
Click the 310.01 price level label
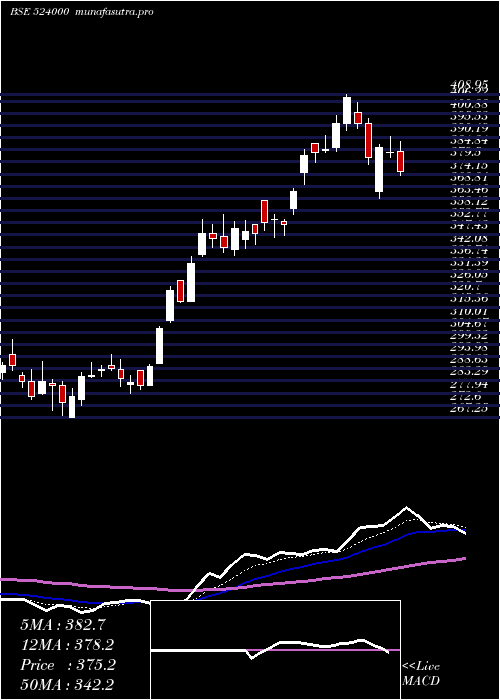pyautogui.click(x=469, y=311)
